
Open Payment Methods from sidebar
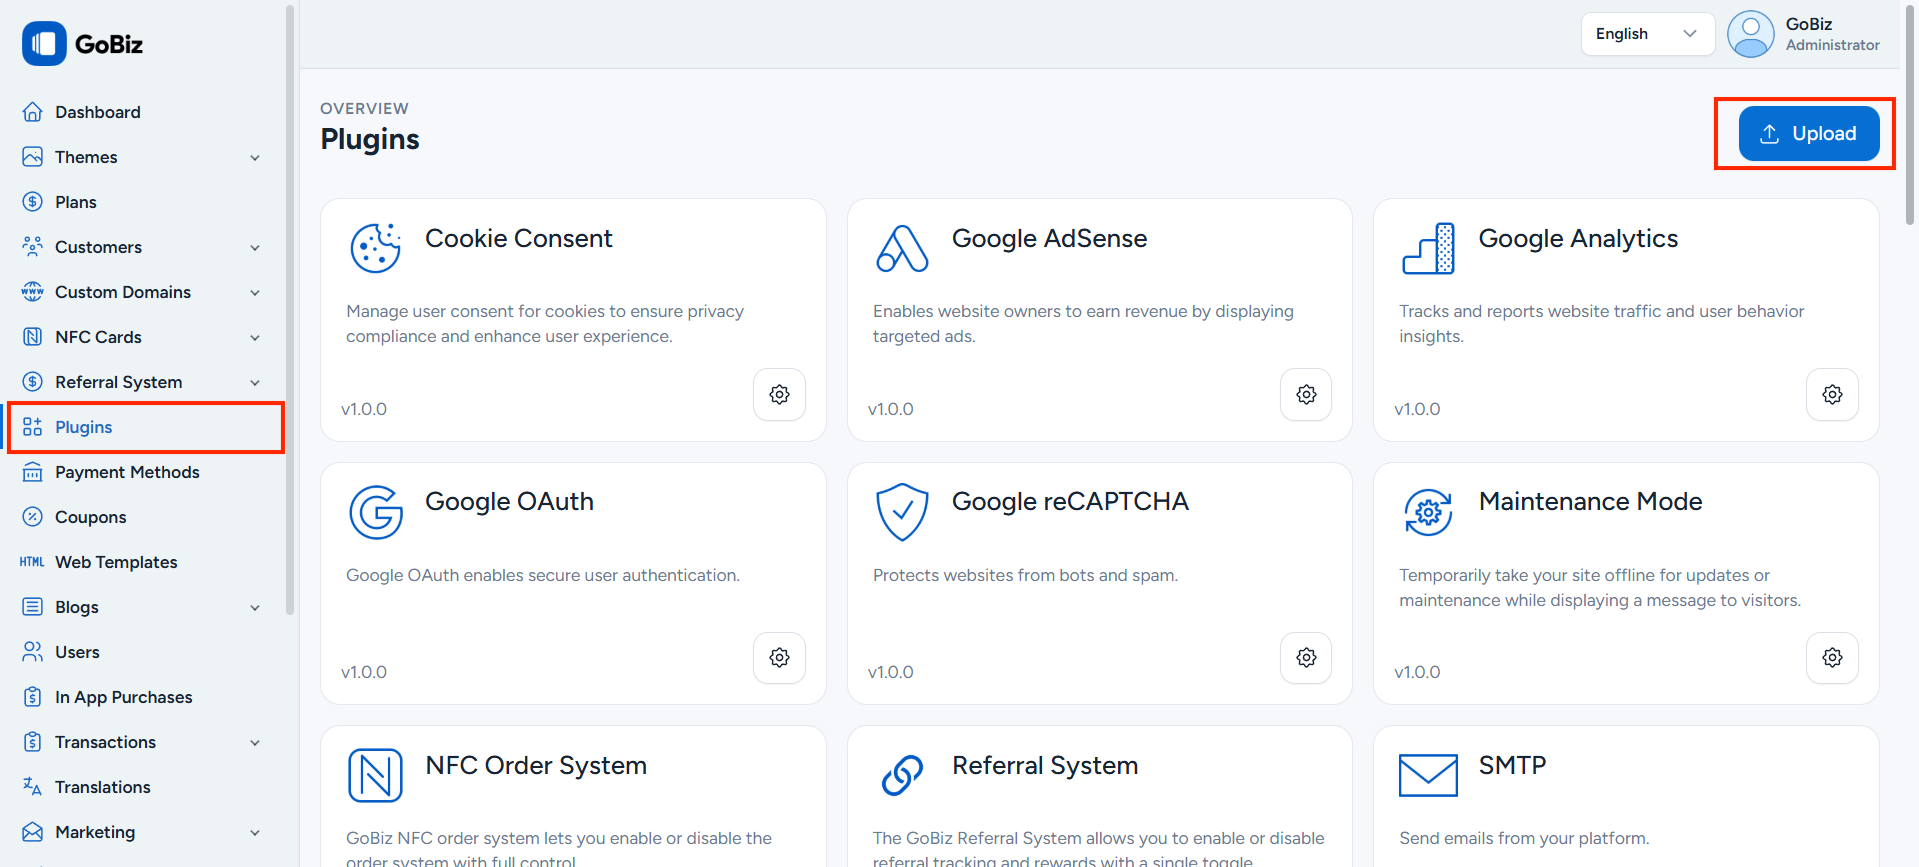click(127, 472)
